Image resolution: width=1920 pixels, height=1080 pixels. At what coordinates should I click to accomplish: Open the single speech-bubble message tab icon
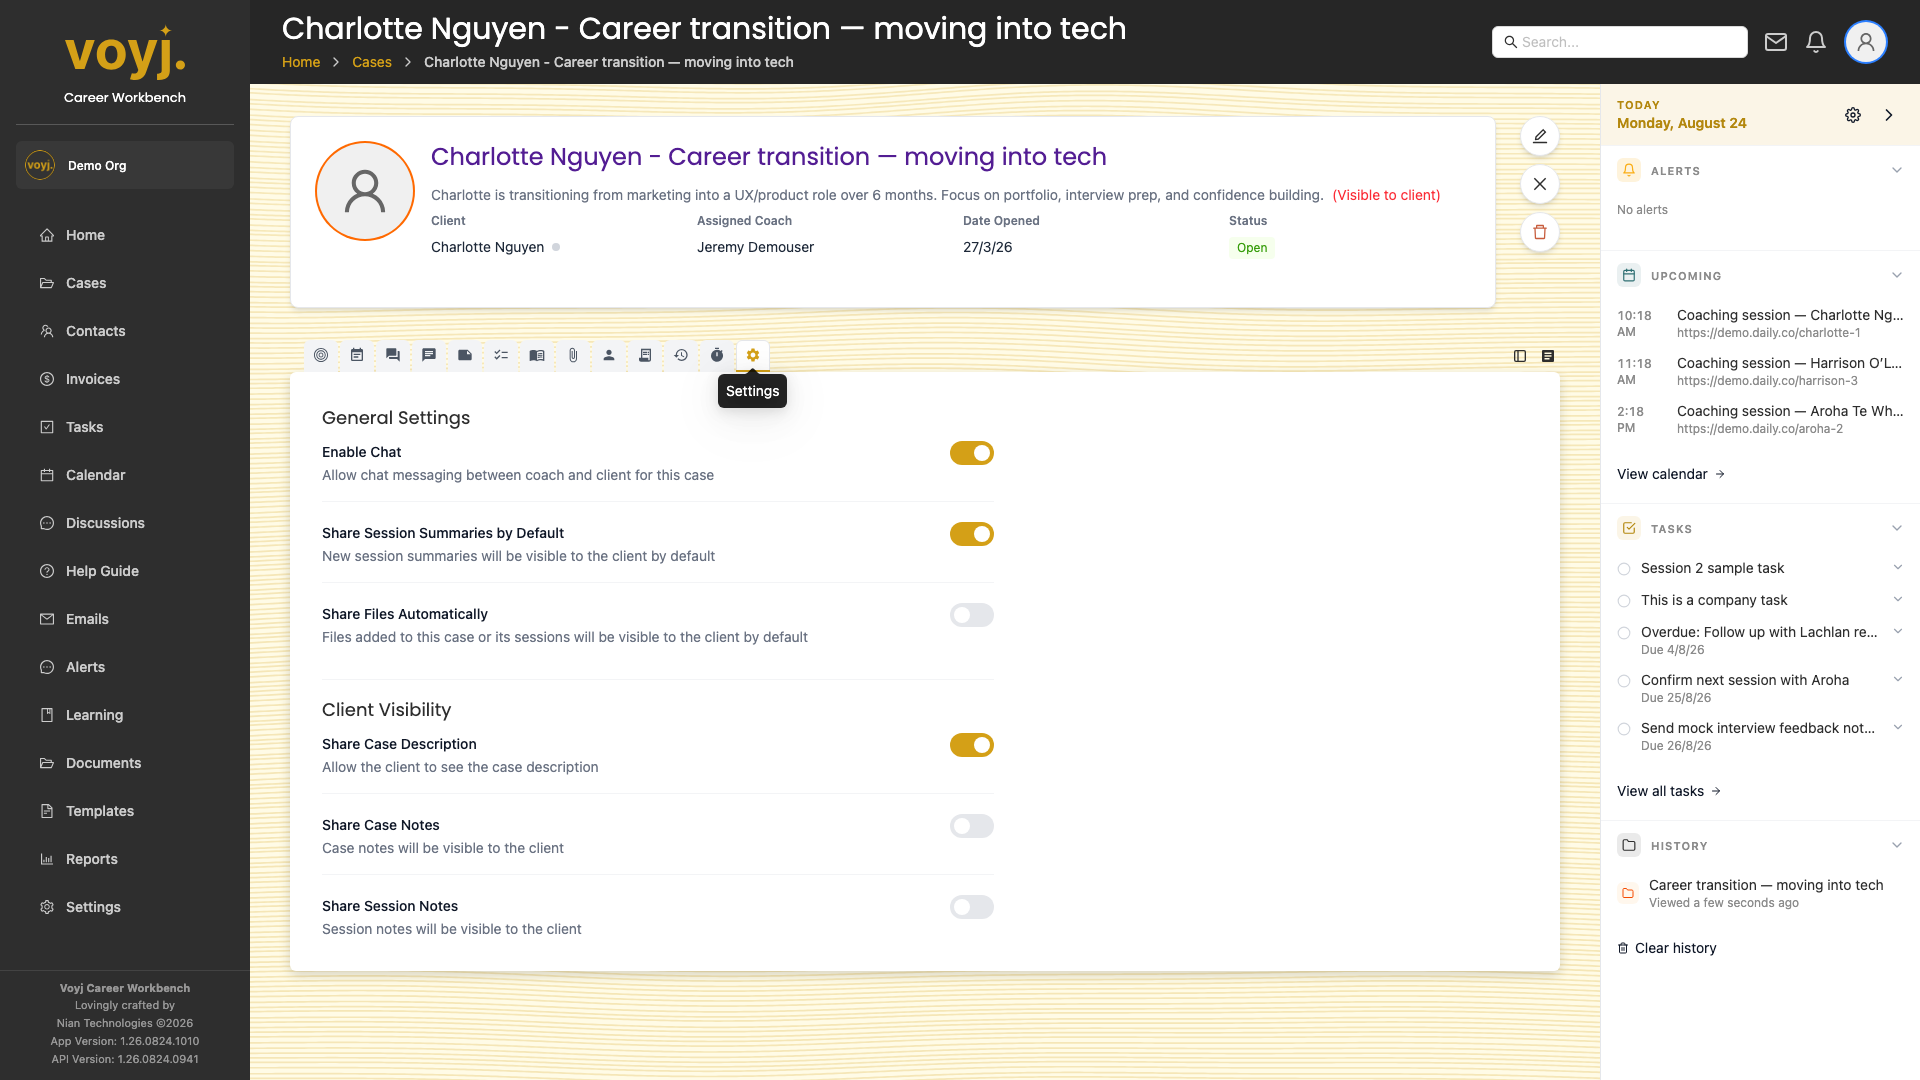[429, 355]
